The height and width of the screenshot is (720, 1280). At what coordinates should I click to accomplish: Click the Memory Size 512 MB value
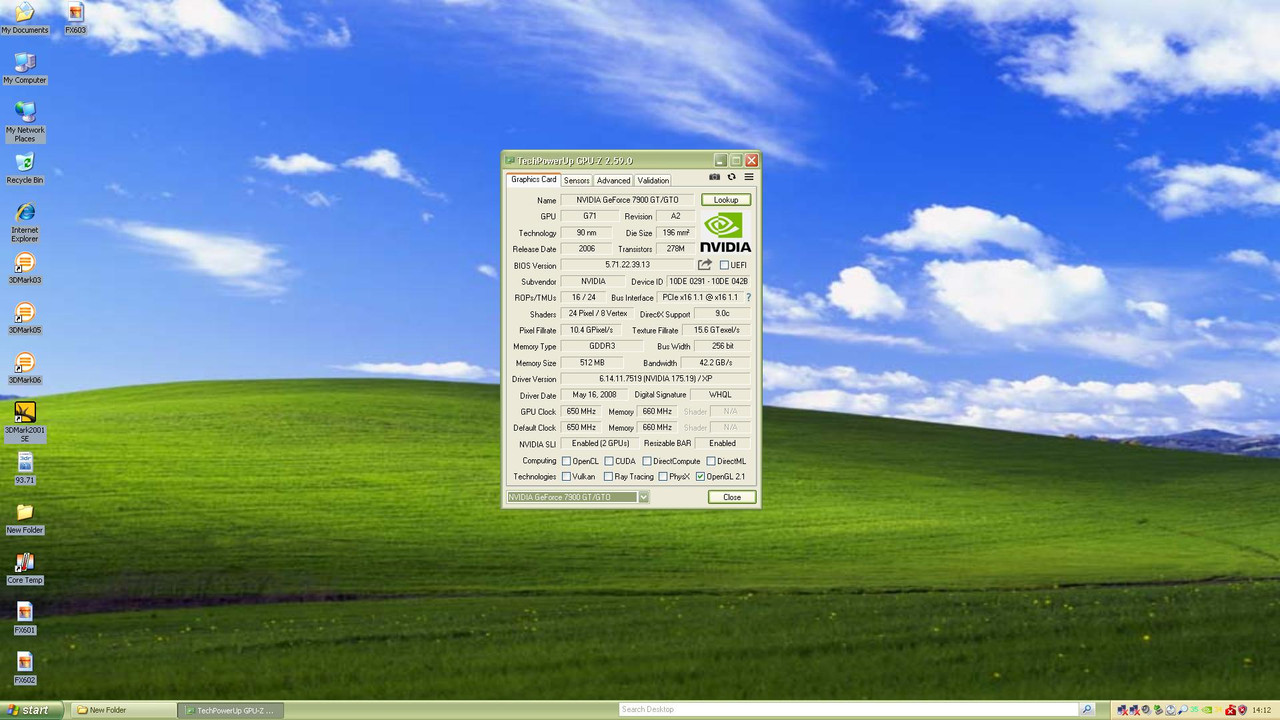click(592, 363)
